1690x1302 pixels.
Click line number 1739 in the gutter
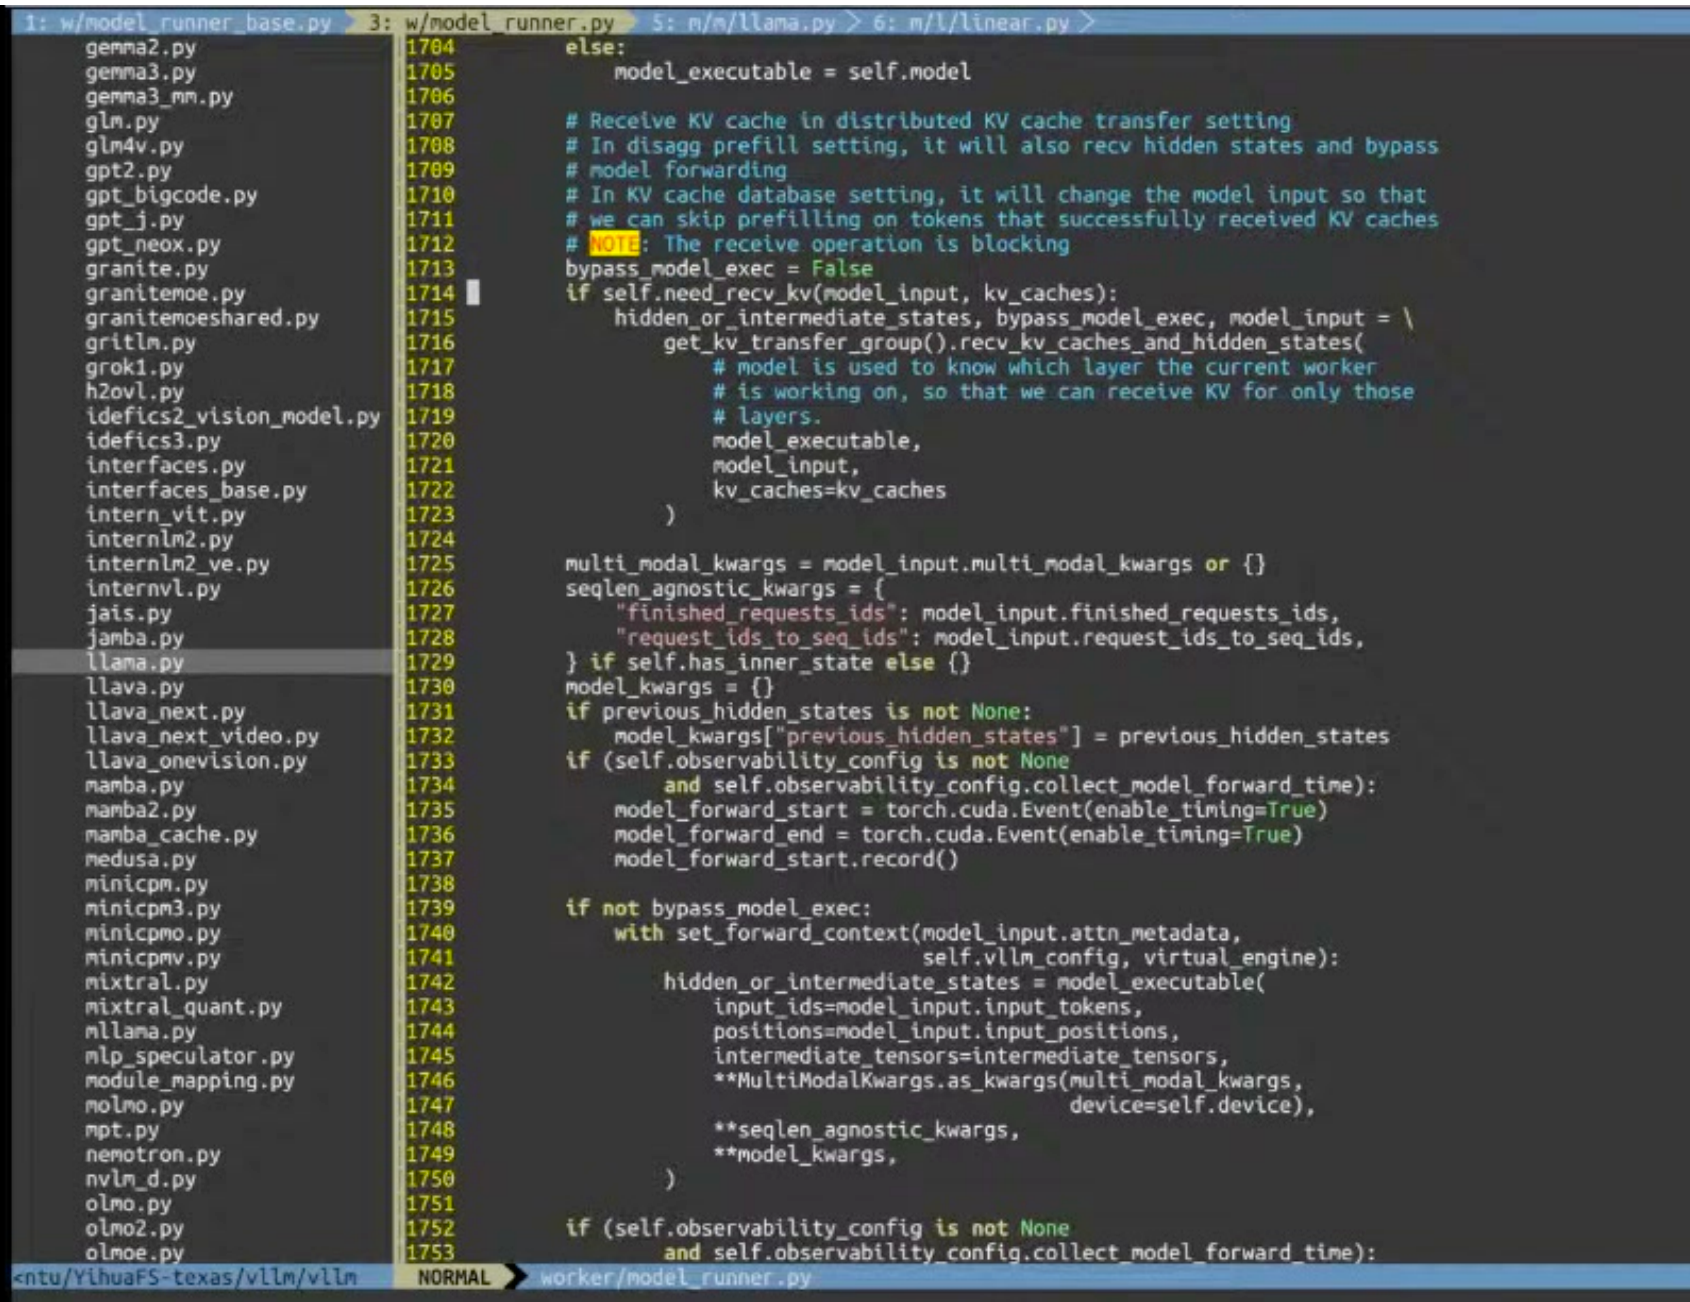click(429, 908)
